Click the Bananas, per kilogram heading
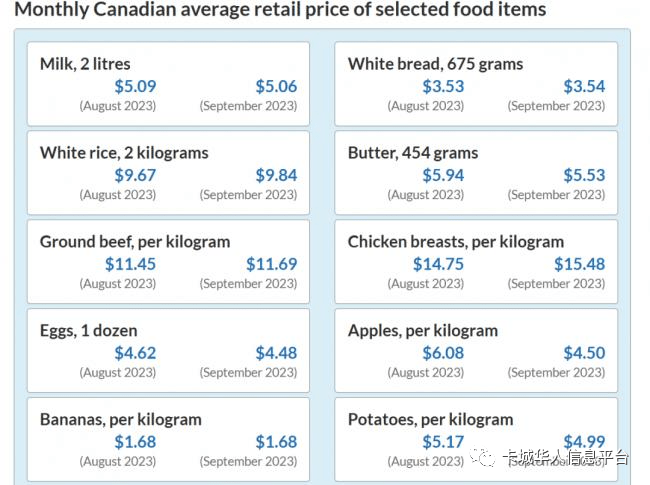650x485 pixels. (121, 419)
